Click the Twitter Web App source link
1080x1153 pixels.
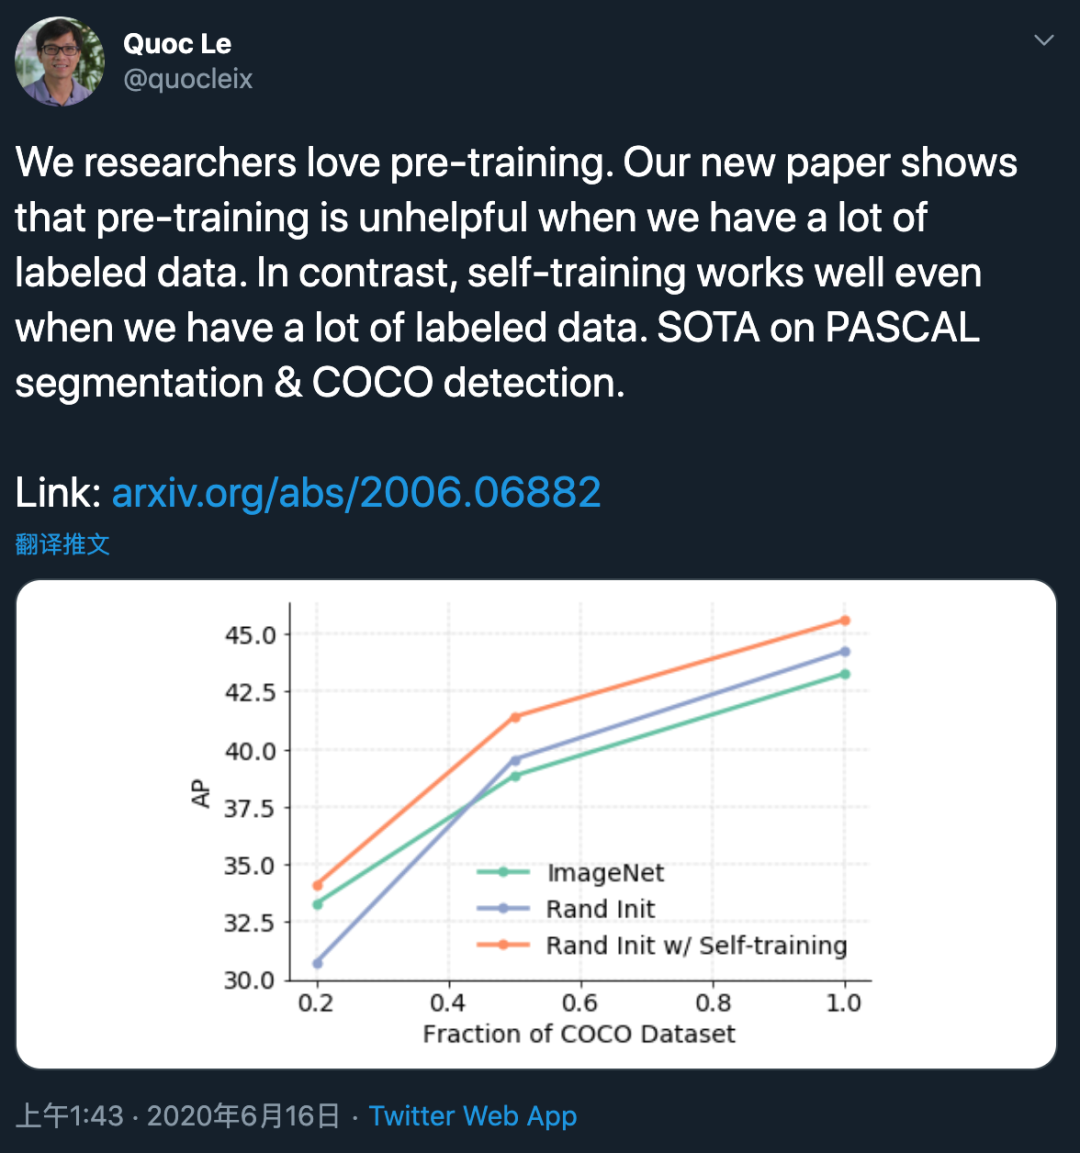pos(472,1116)
